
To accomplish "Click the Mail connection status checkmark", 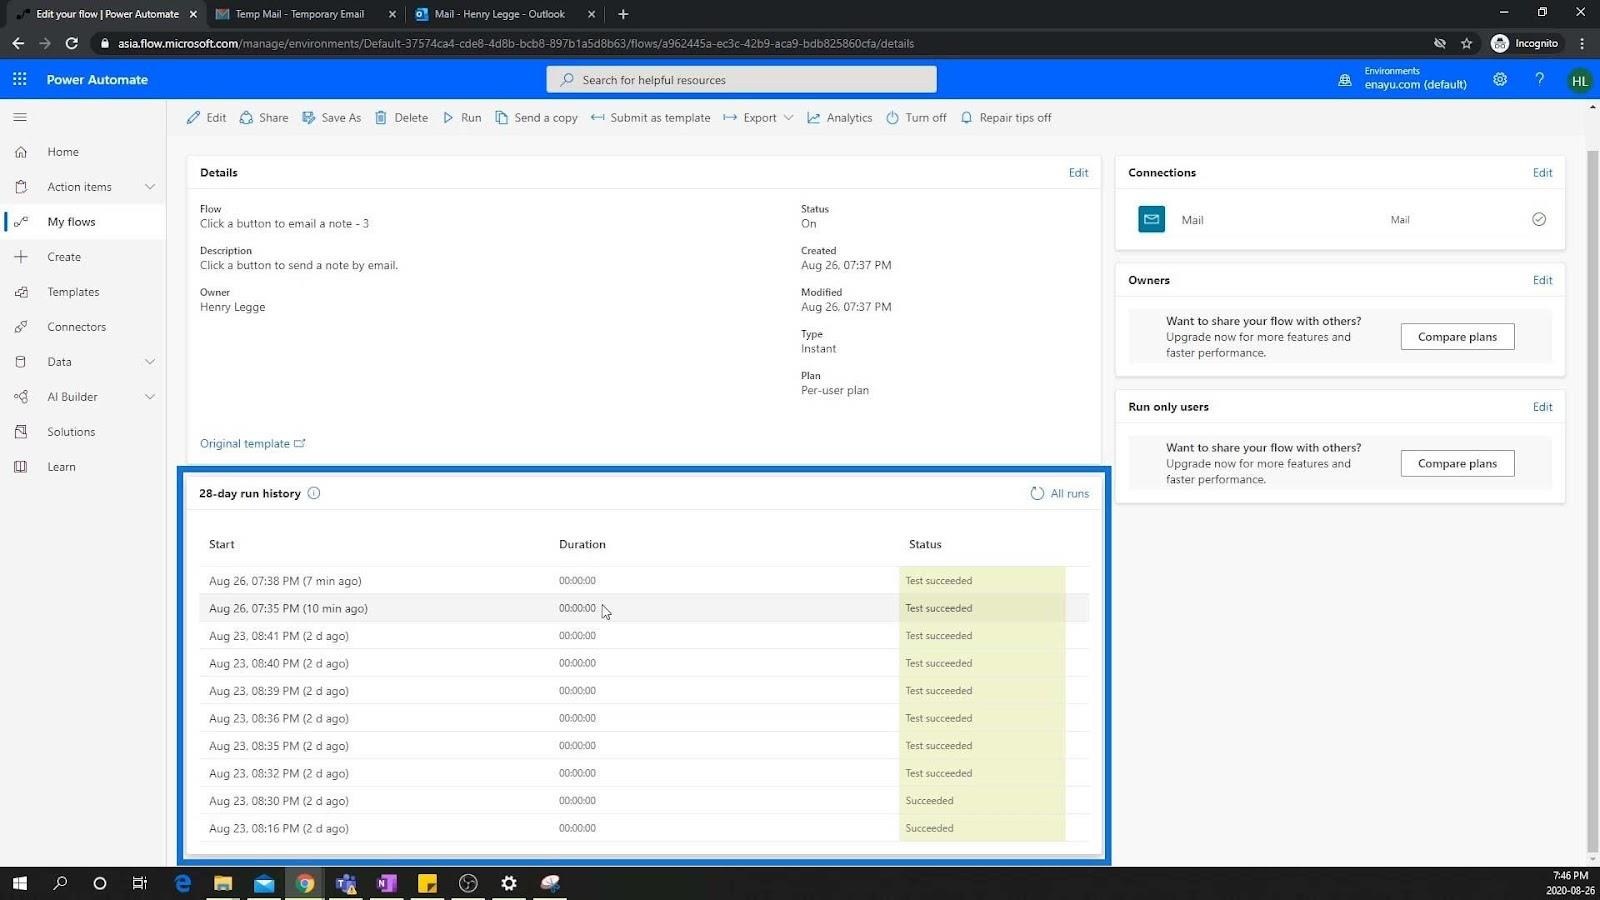I will click(1539, 219).
